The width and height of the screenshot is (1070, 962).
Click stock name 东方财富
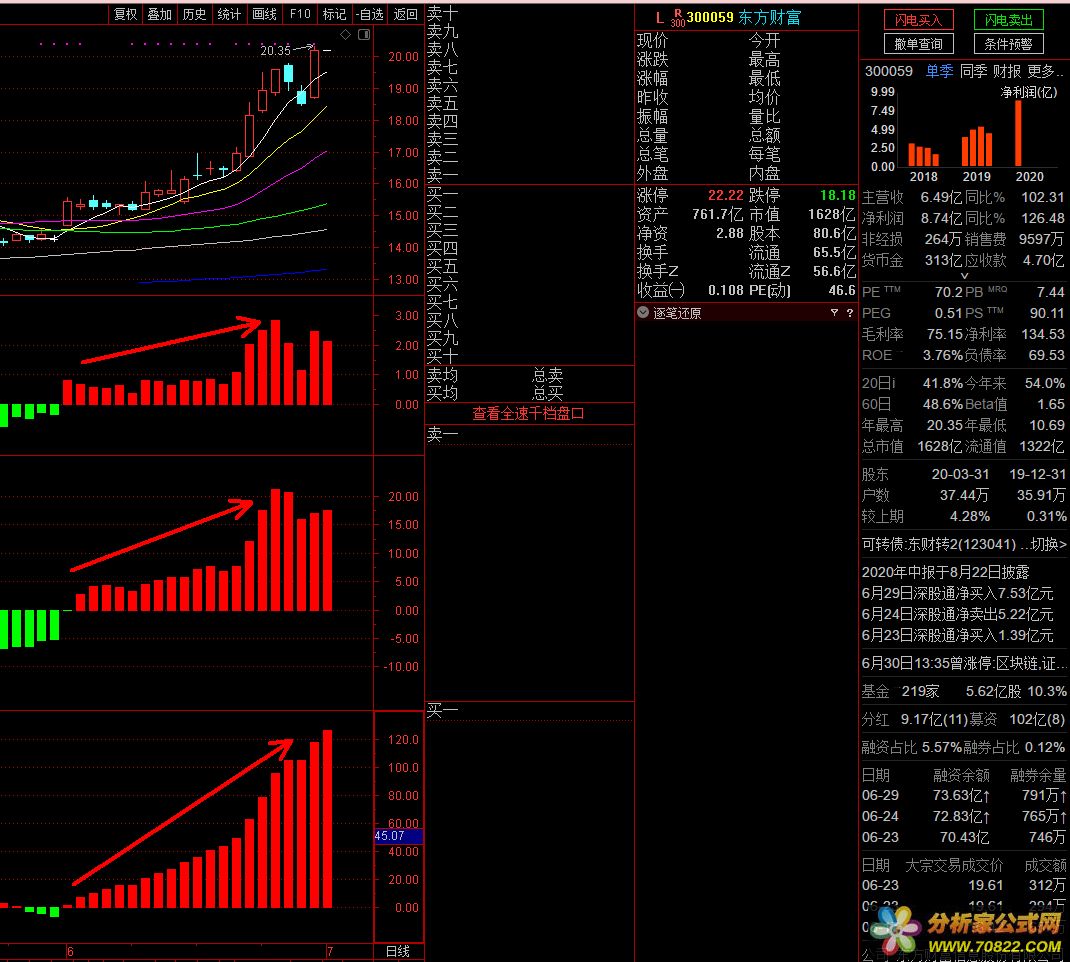(x=770, y=18)
